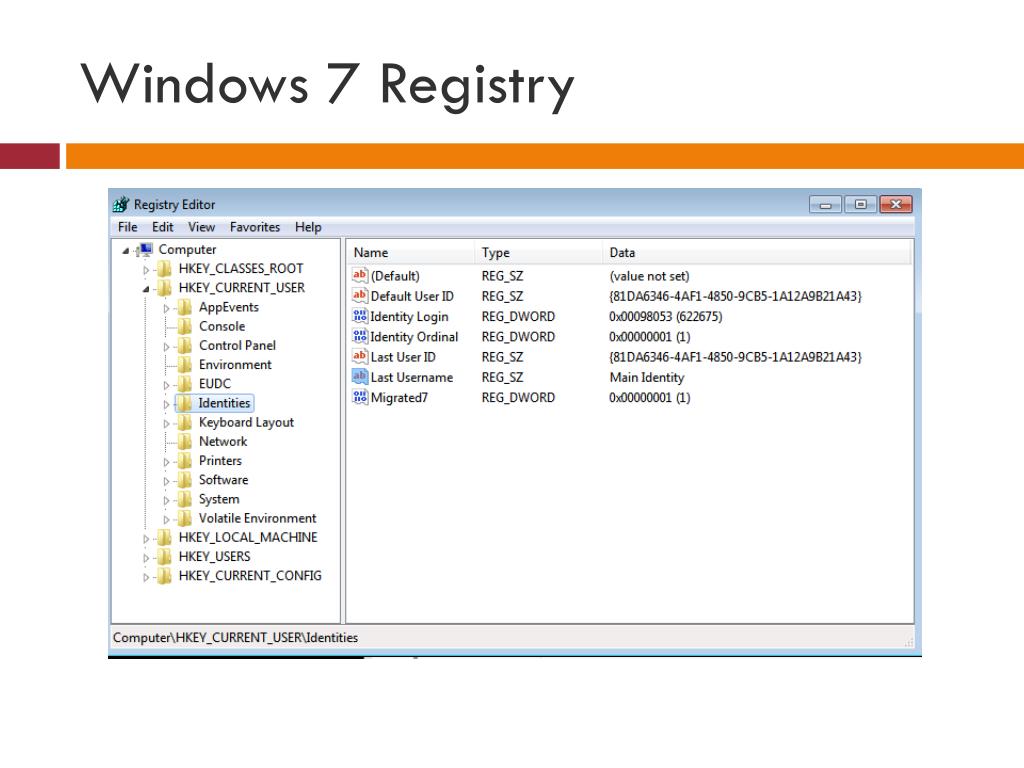
Task: Click the Main Identity data cell
Action: (647, 377)
